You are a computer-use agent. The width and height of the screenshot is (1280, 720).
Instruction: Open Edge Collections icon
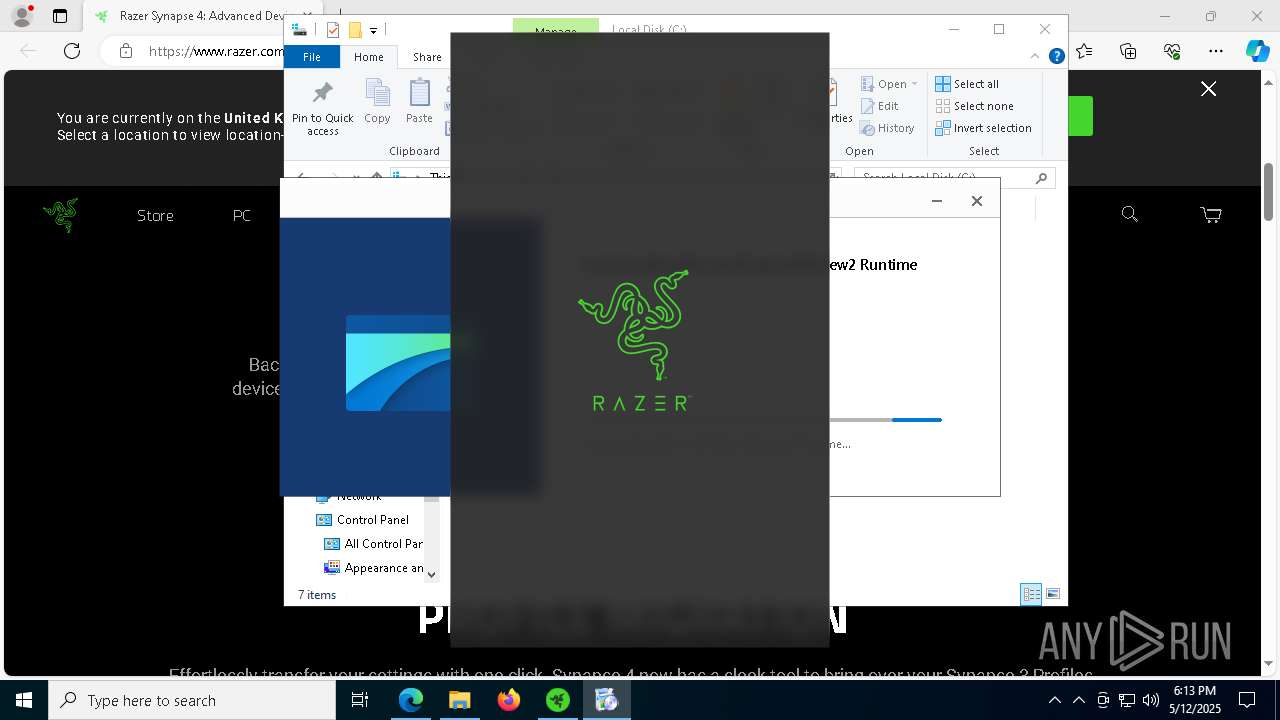[1128, 51]
